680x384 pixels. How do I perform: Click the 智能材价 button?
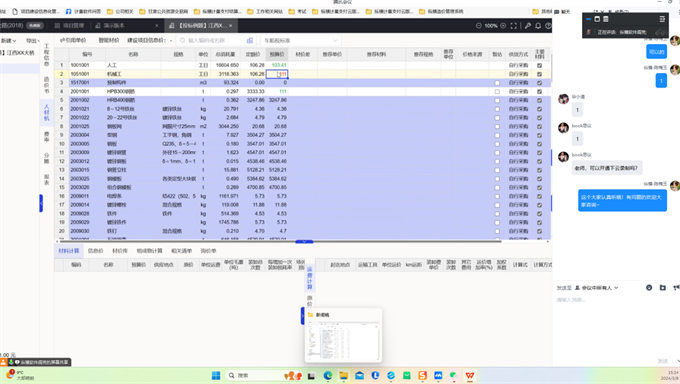[x=108, y=40]
